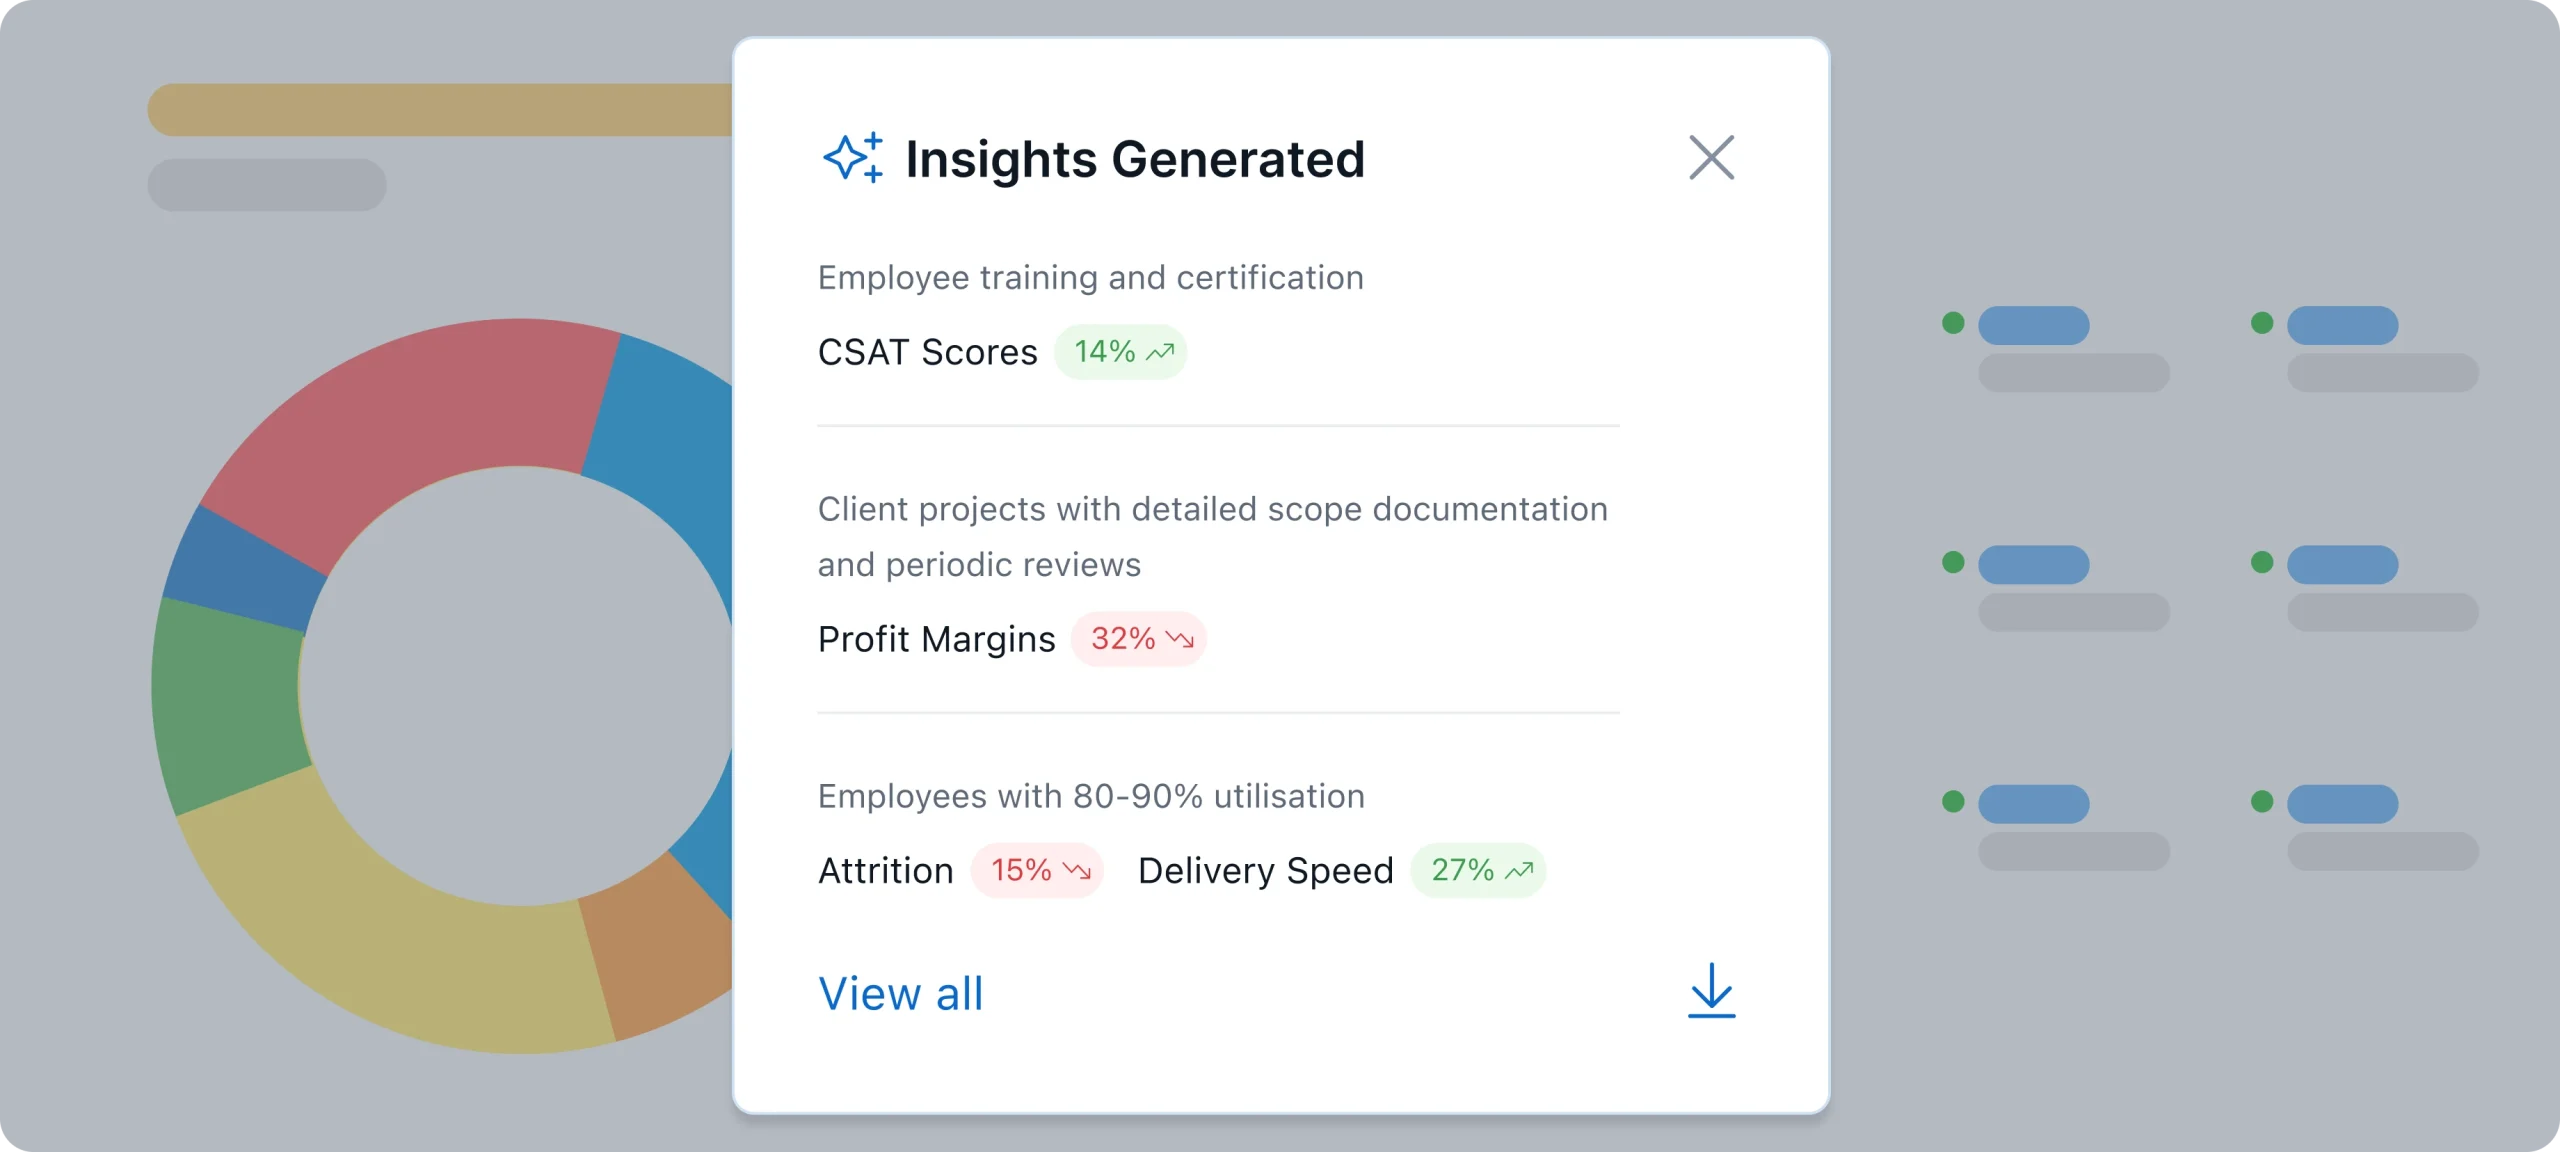Click Employee training and certification insight
This screenshot has width=2560, height=1152.
pos(1090,278)
